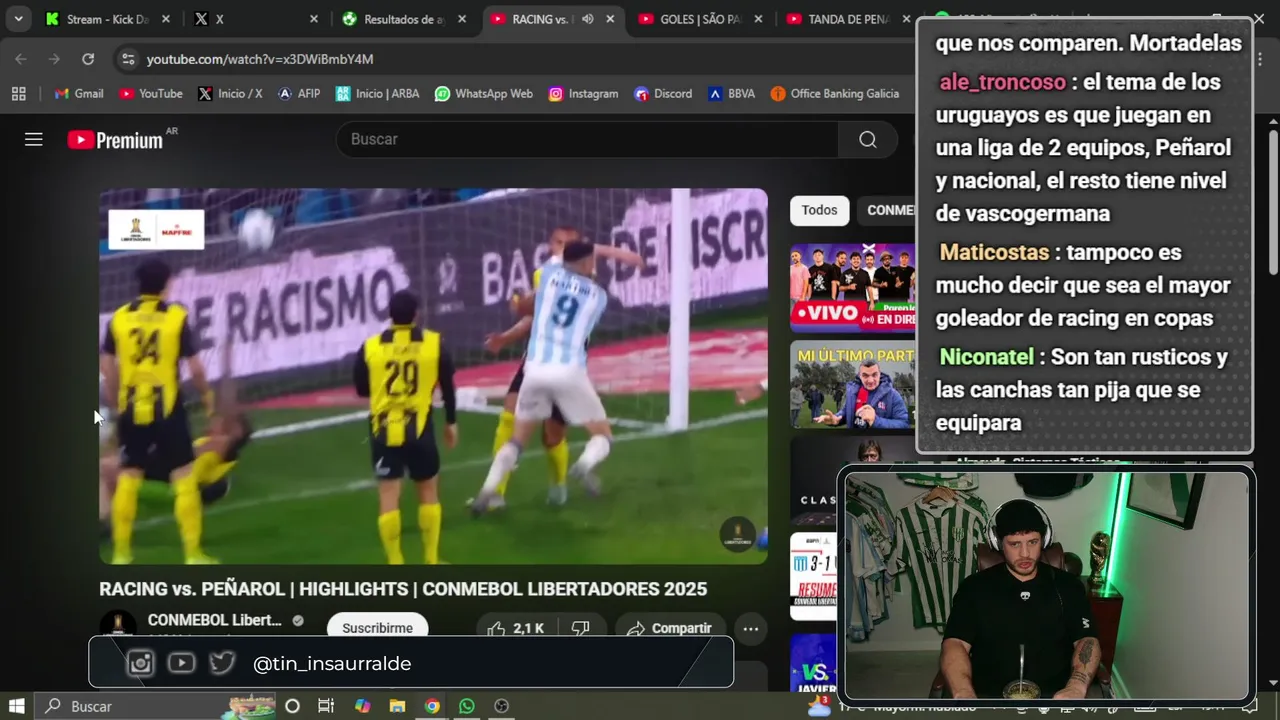The height and width of the screenshot is (720, 1280).
Task: Click the Compartir share button
Action: (x=670, y=627)
